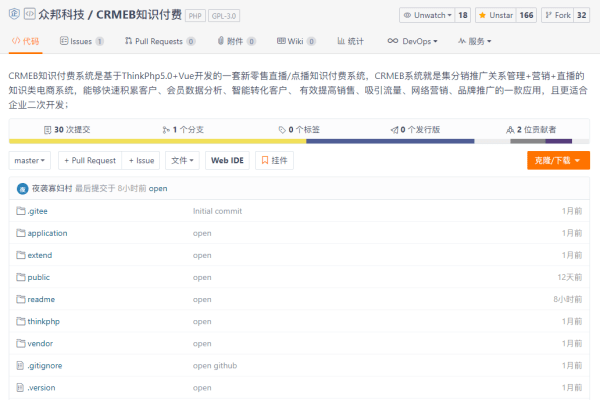
Task: Open the 夜袭寡妇村 user profile link
Action: click(52, 188)
